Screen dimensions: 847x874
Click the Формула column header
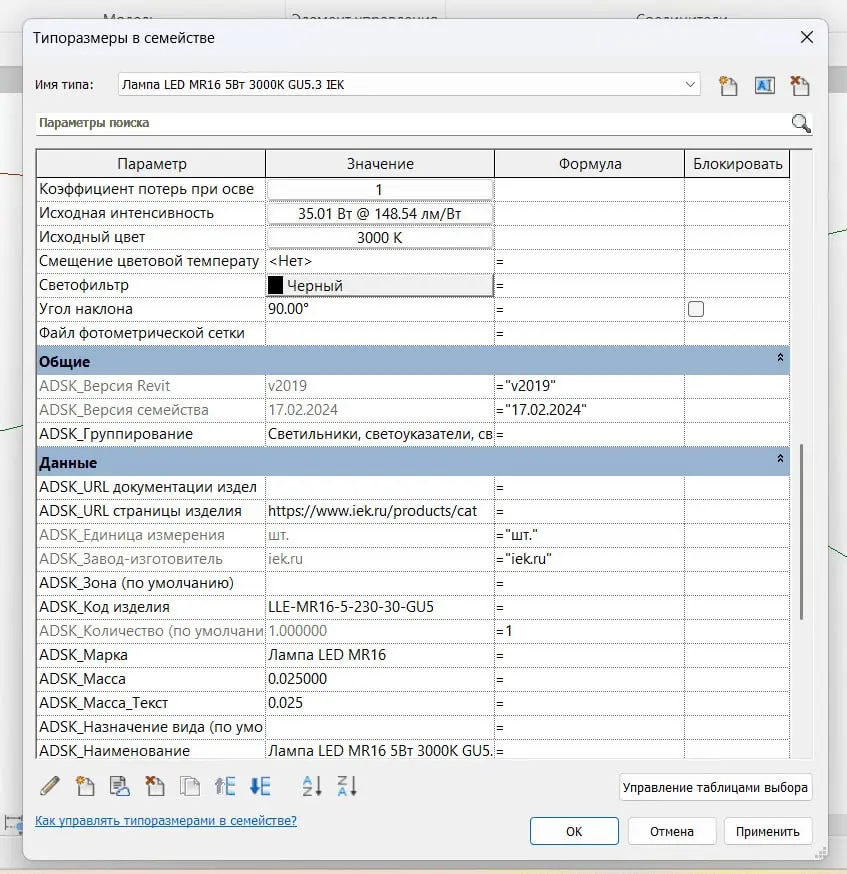(x=590, y=164)
